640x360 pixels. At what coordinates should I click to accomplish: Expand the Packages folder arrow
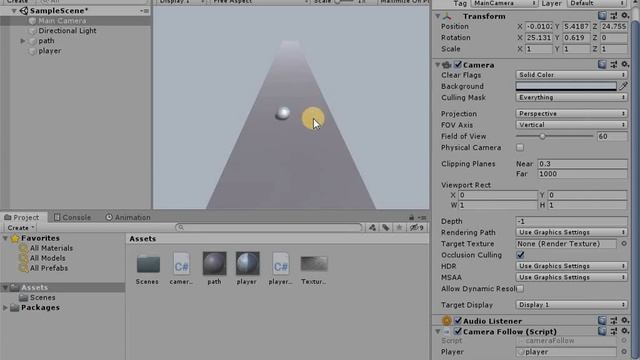tap(5, 308)
